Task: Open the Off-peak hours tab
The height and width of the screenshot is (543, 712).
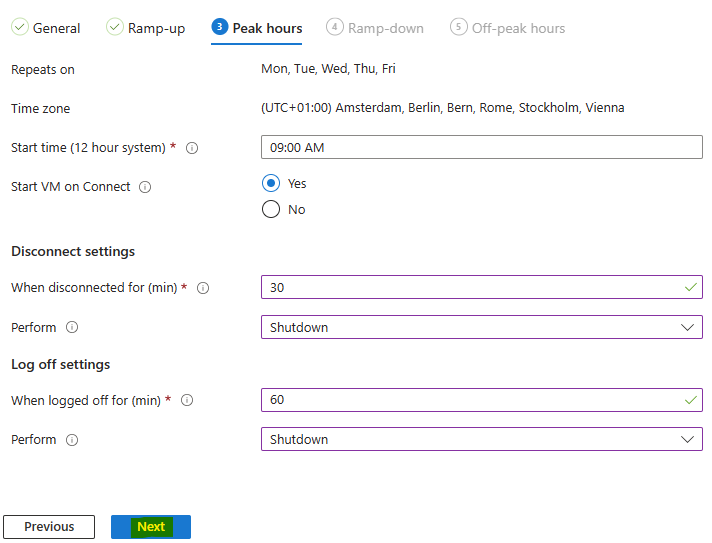Action: point(508,28)
